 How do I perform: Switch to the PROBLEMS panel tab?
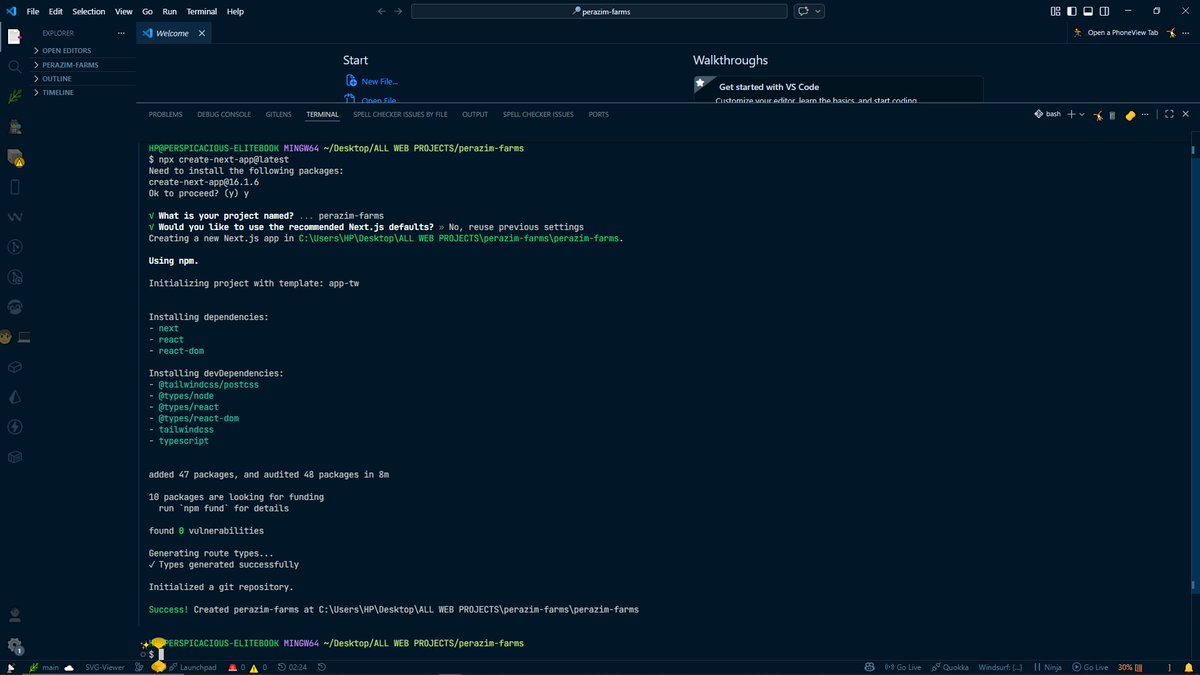click(x=165, y=115)
